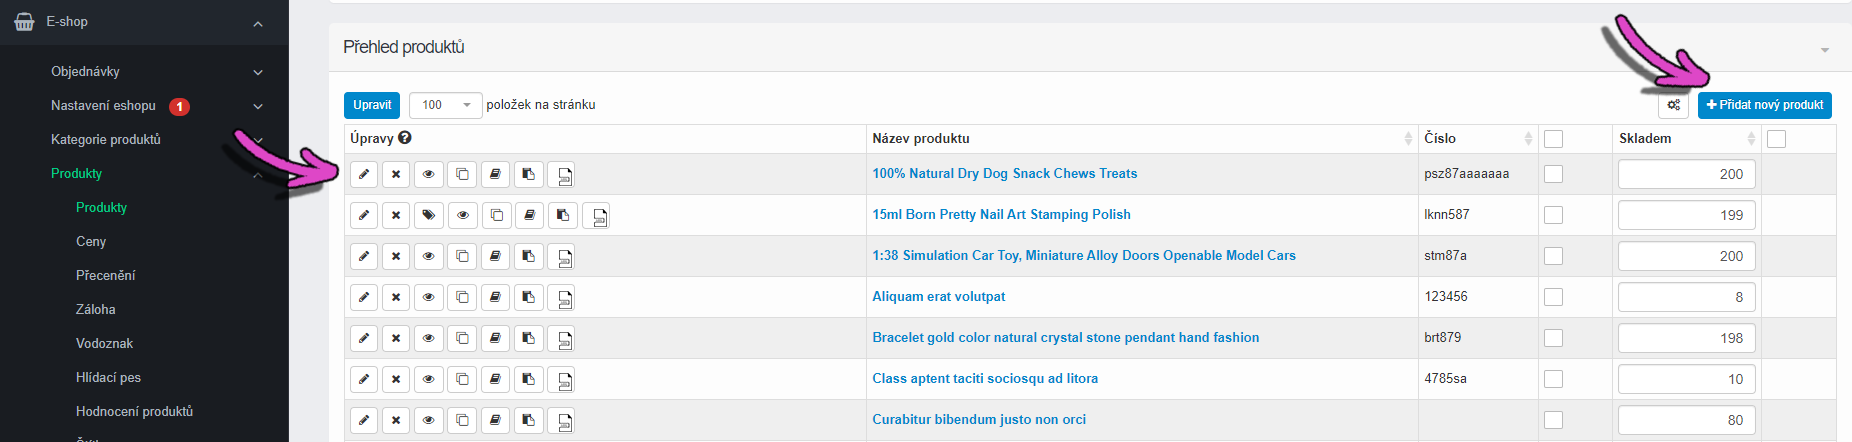Toggle select-all checkbox beside Číslo header
The height and width of the screenshot is (442, 1852).
pos(1553,139)
